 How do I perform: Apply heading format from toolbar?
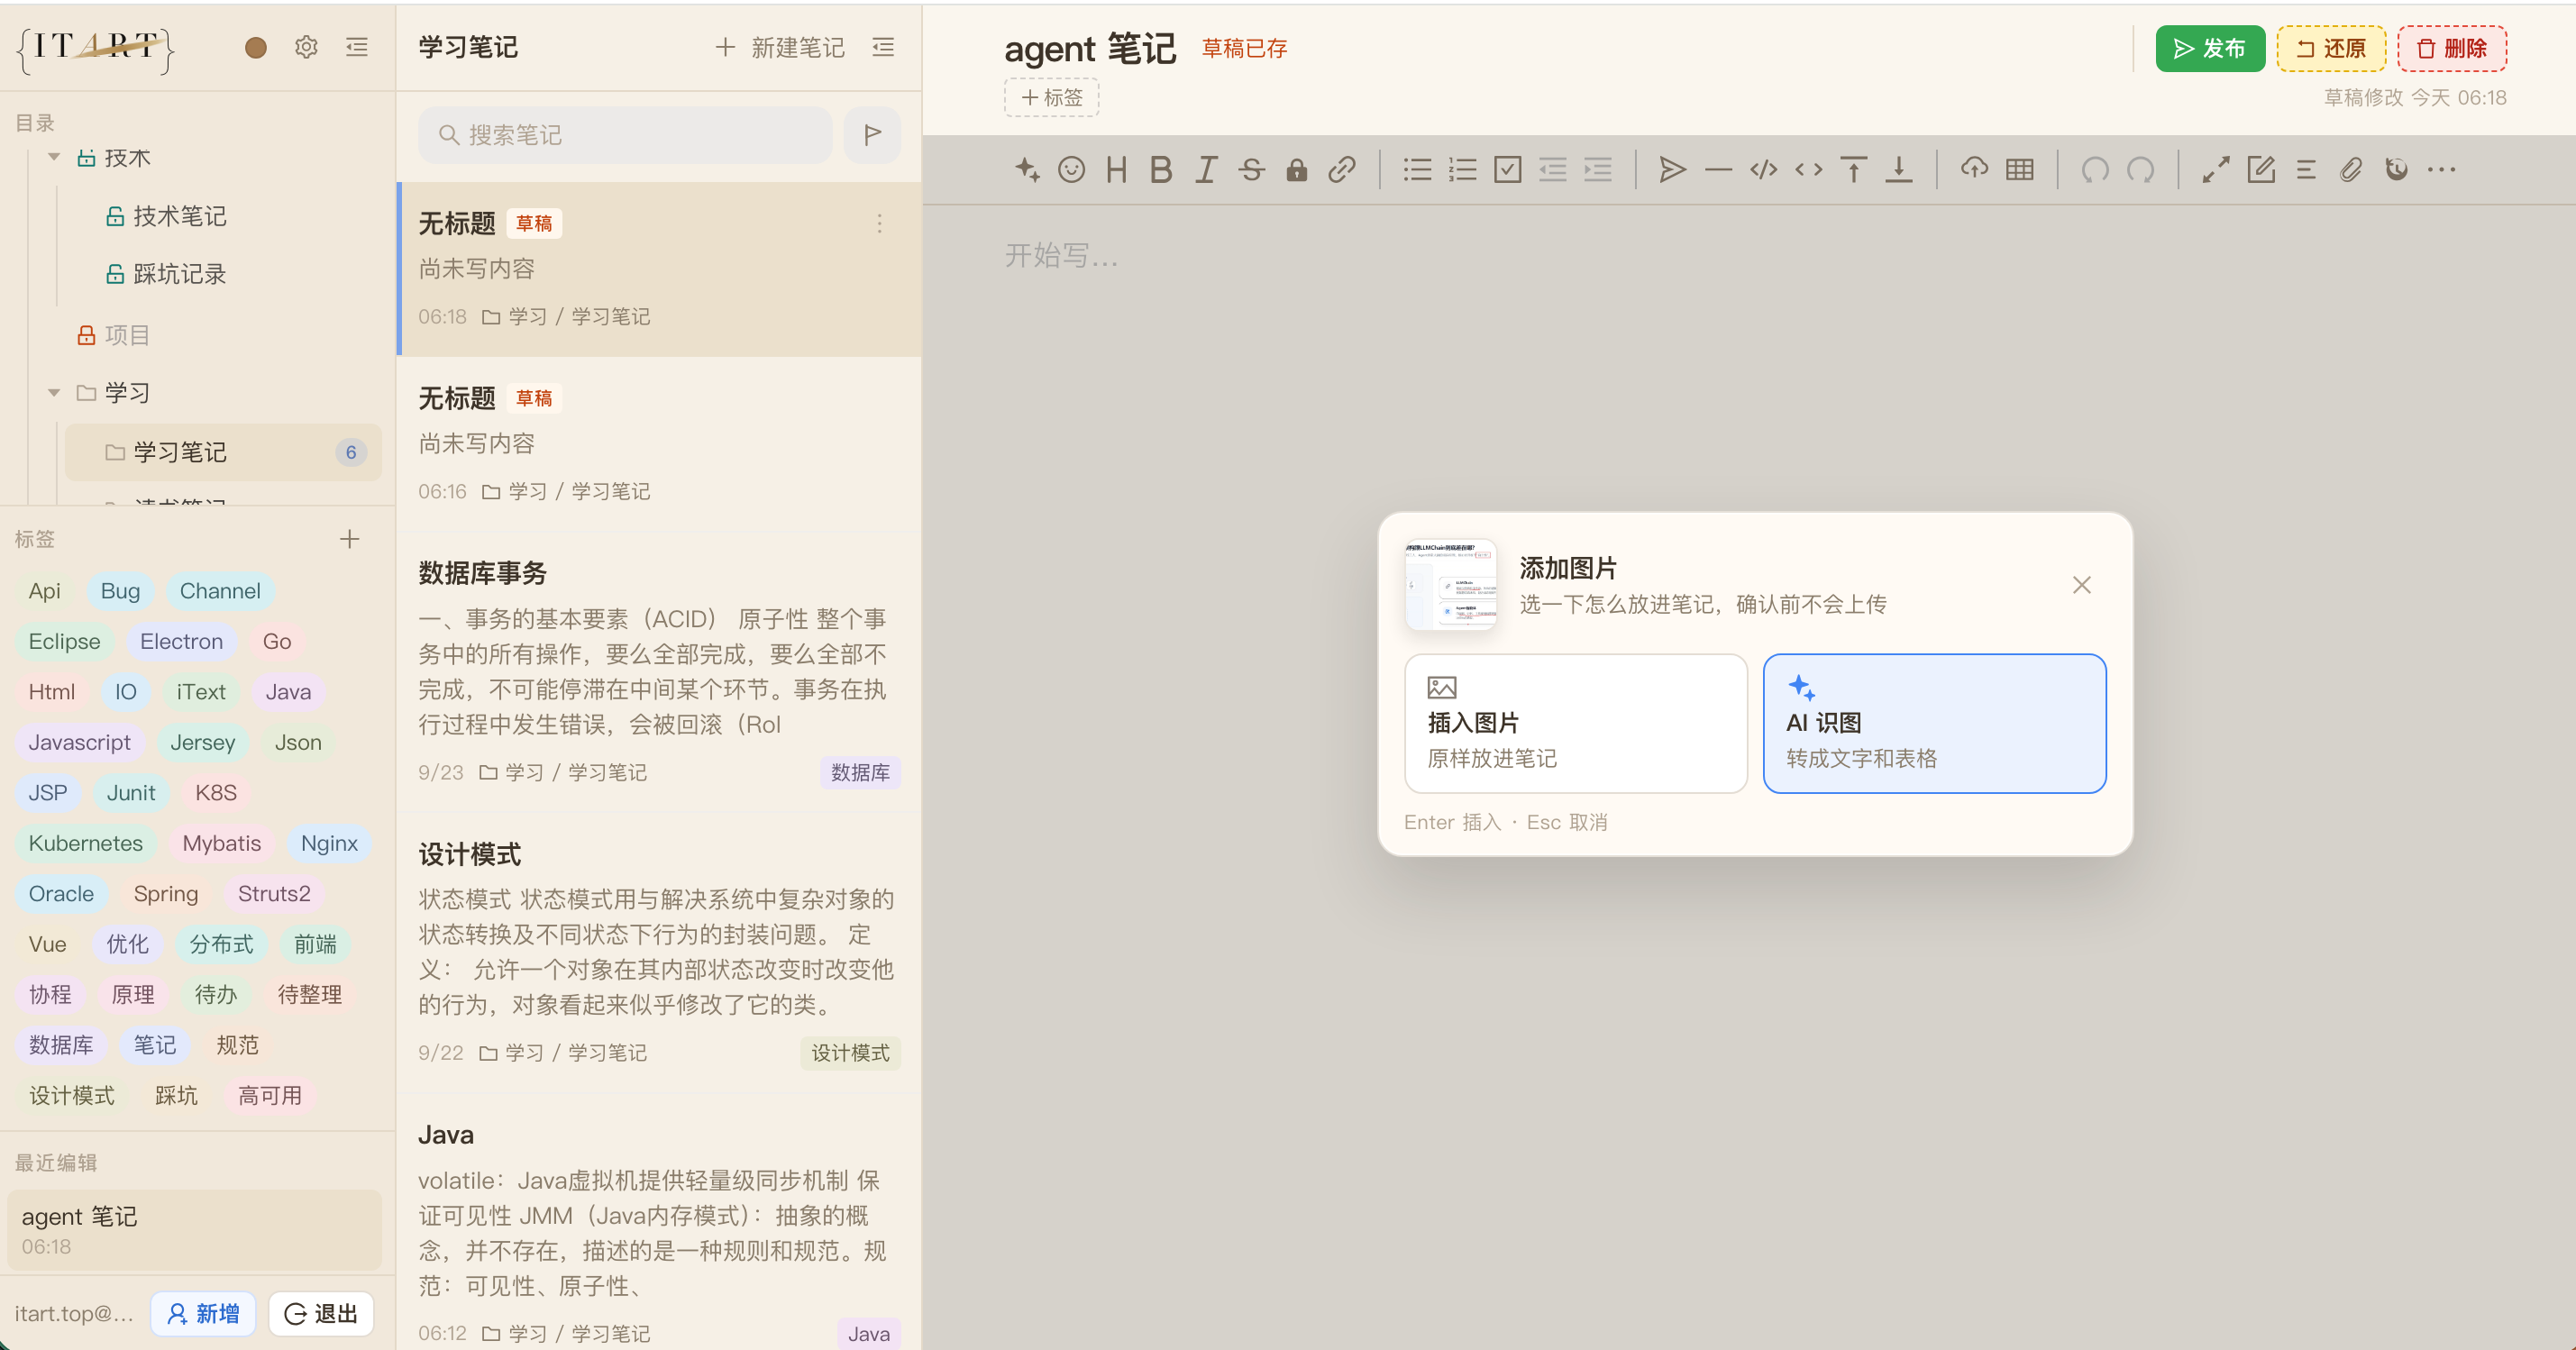coord(1116,170)
